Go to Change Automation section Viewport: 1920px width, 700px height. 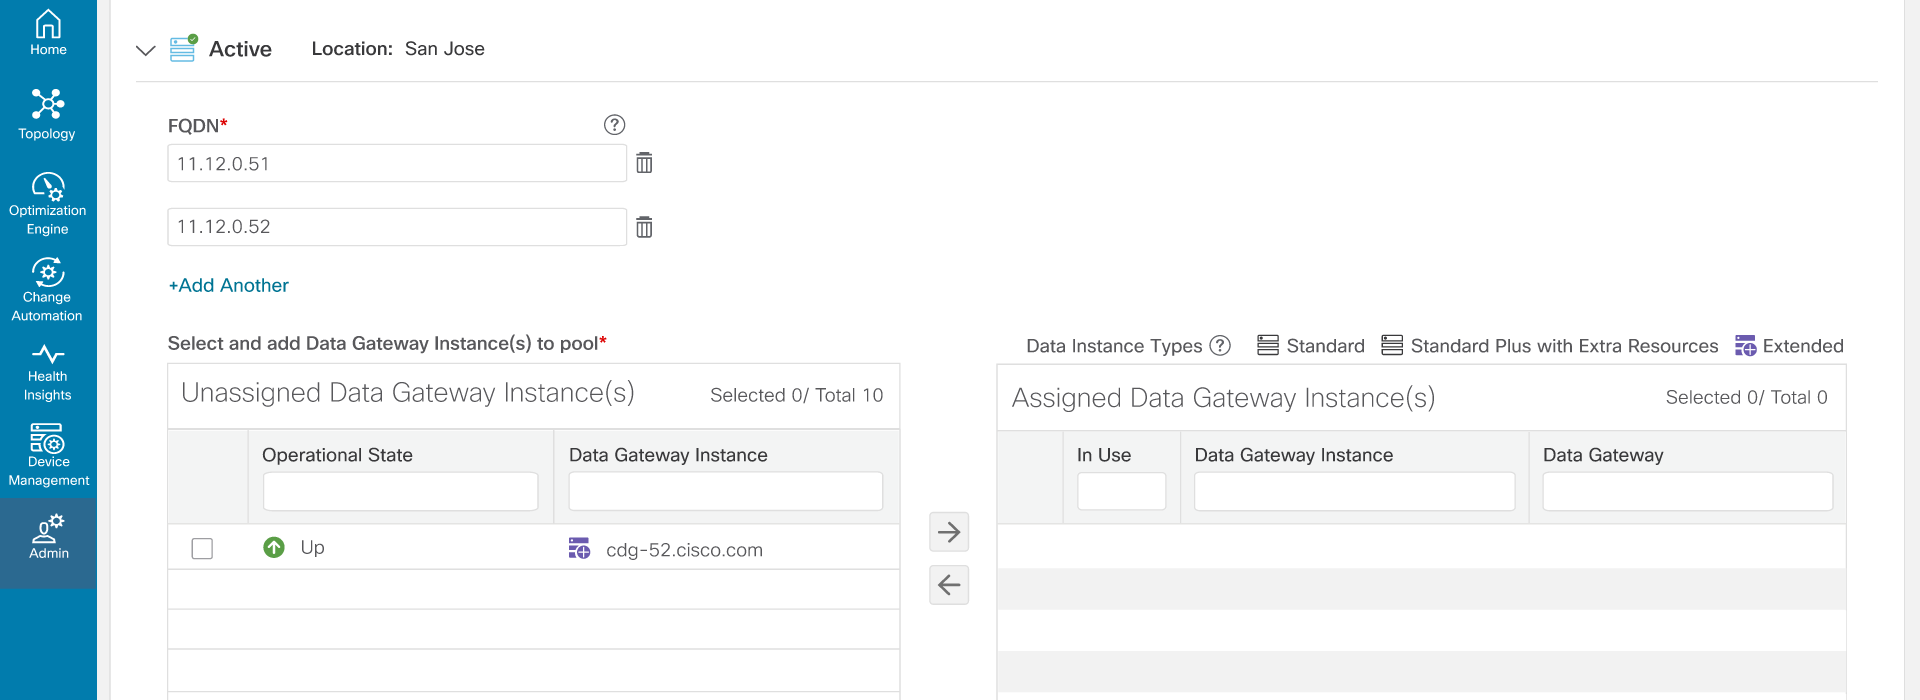[47, 289]
